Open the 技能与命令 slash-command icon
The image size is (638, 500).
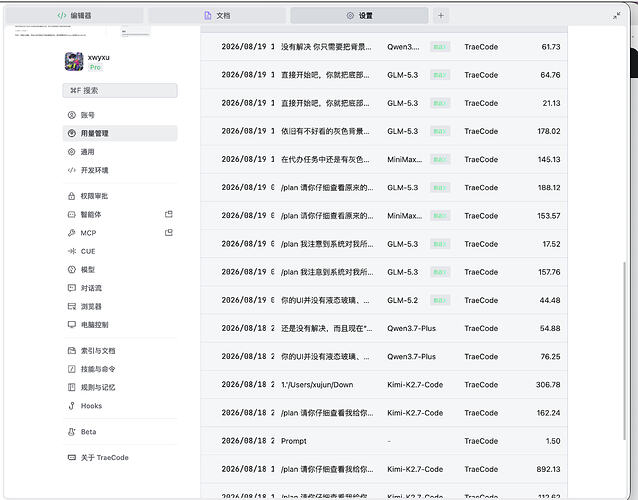click(x=72, y=369)
